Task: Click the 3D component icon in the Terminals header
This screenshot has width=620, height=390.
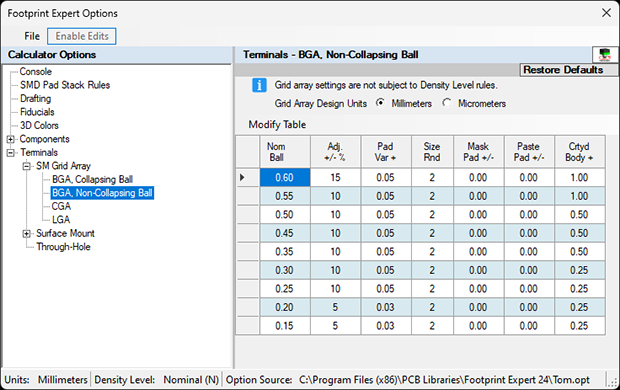Action: tap(605, 55)
